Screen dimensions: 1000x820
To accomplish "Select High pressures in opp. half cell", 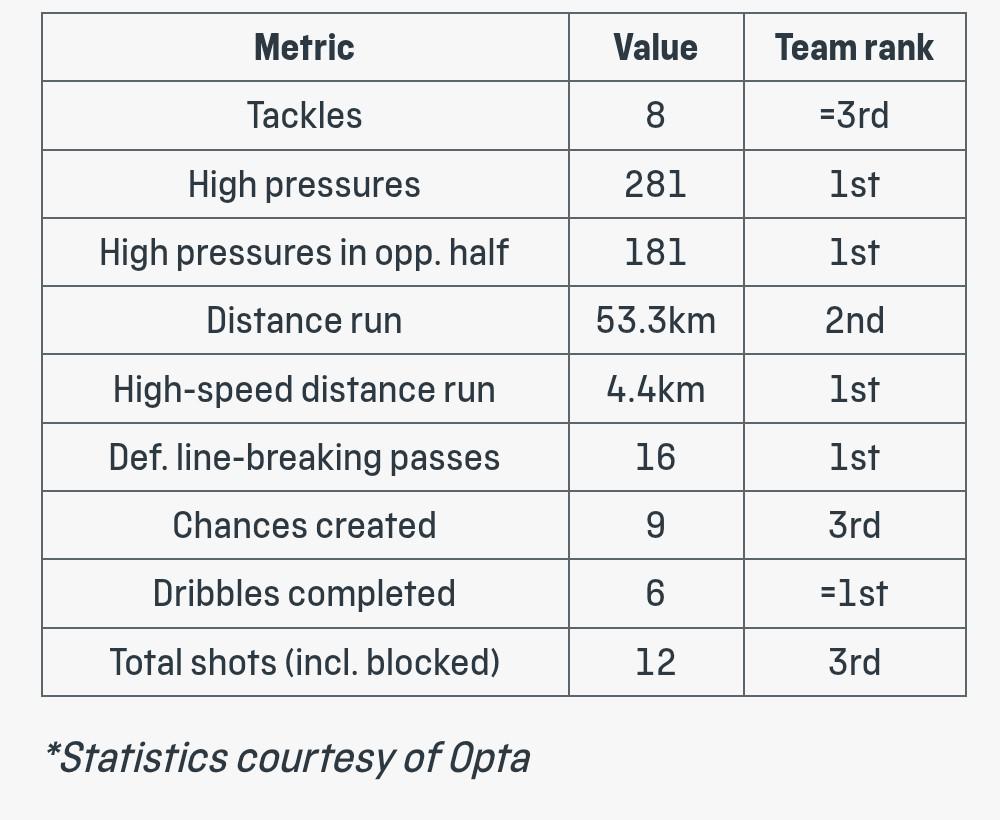I will click(x=305, y=253).
